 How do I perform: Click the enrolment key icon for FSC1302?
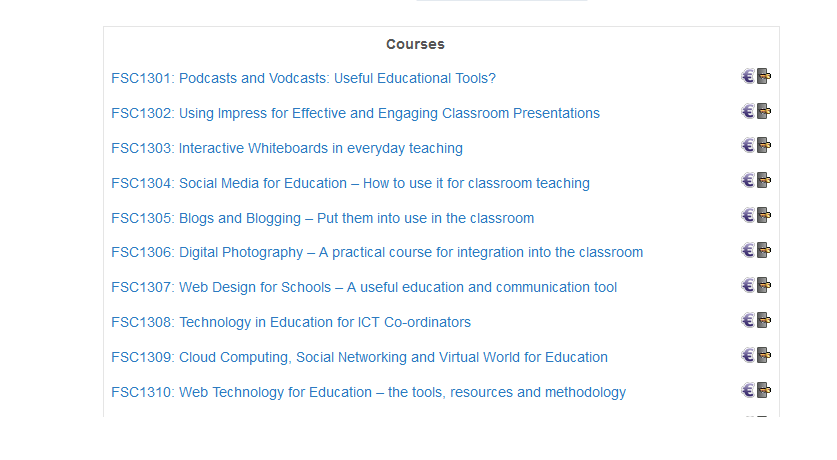[x=764, y=111]
